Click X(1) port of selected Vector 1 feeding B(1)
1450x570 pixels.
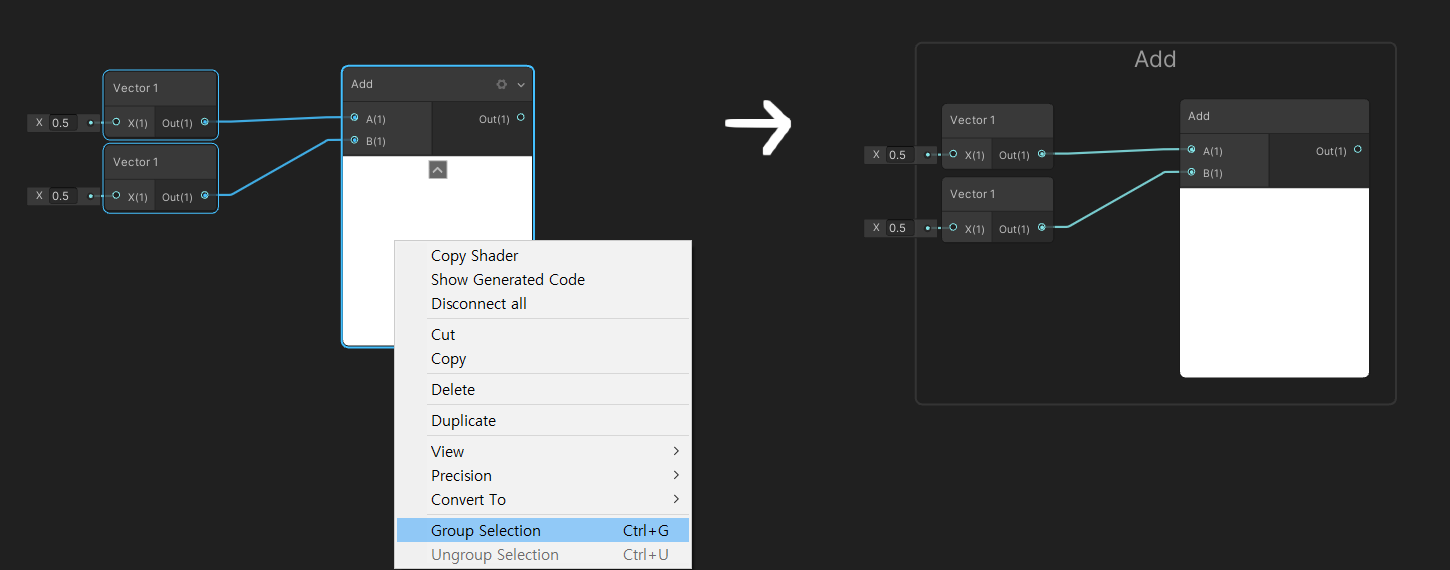pos(116,196)
